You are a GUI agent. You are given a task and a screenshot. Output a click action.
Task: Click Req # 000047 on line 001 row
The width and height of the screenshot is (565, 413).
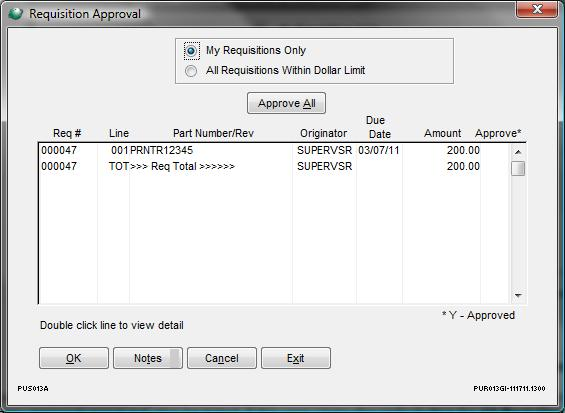click(x=59, y=150)
